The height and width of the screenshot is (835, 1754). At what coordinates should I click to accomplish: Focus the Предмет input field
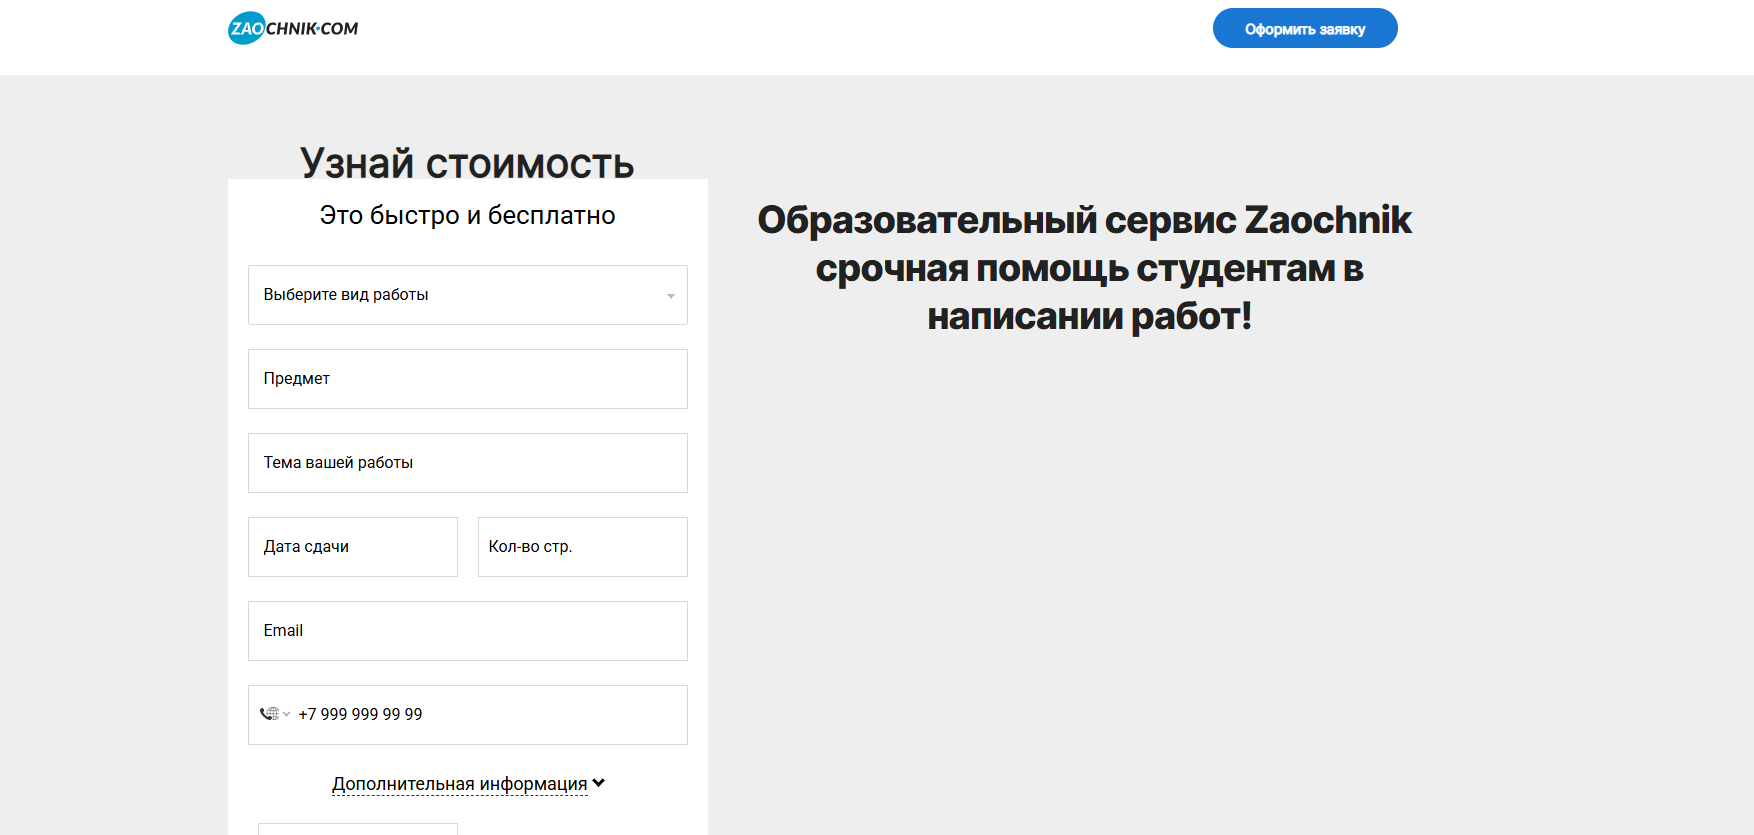coord(467,379)
